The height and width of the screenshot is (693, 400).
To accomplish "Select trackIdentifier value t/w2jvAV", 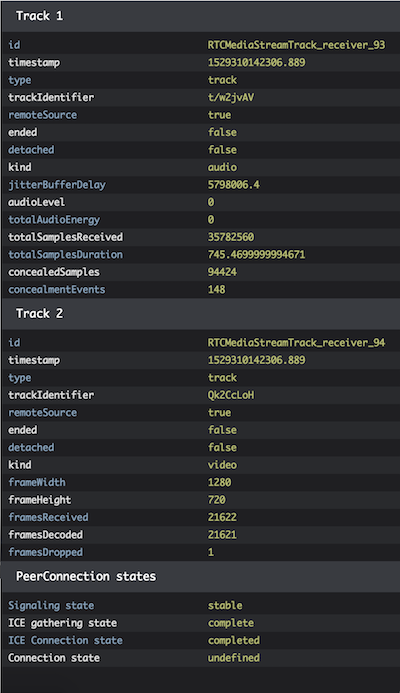I will (231, 97).
